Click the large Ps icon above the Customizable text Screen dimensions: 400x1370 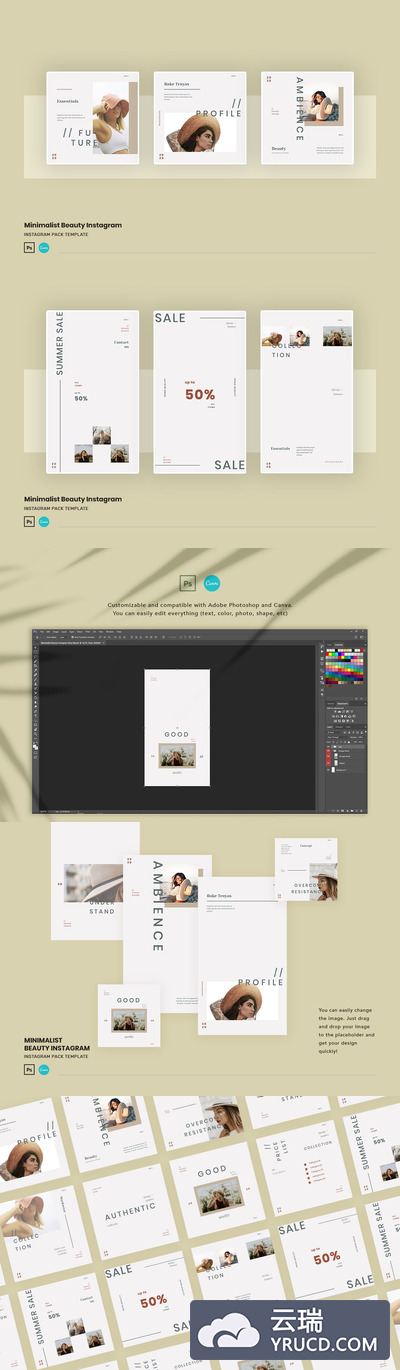[x=186, y=584]
